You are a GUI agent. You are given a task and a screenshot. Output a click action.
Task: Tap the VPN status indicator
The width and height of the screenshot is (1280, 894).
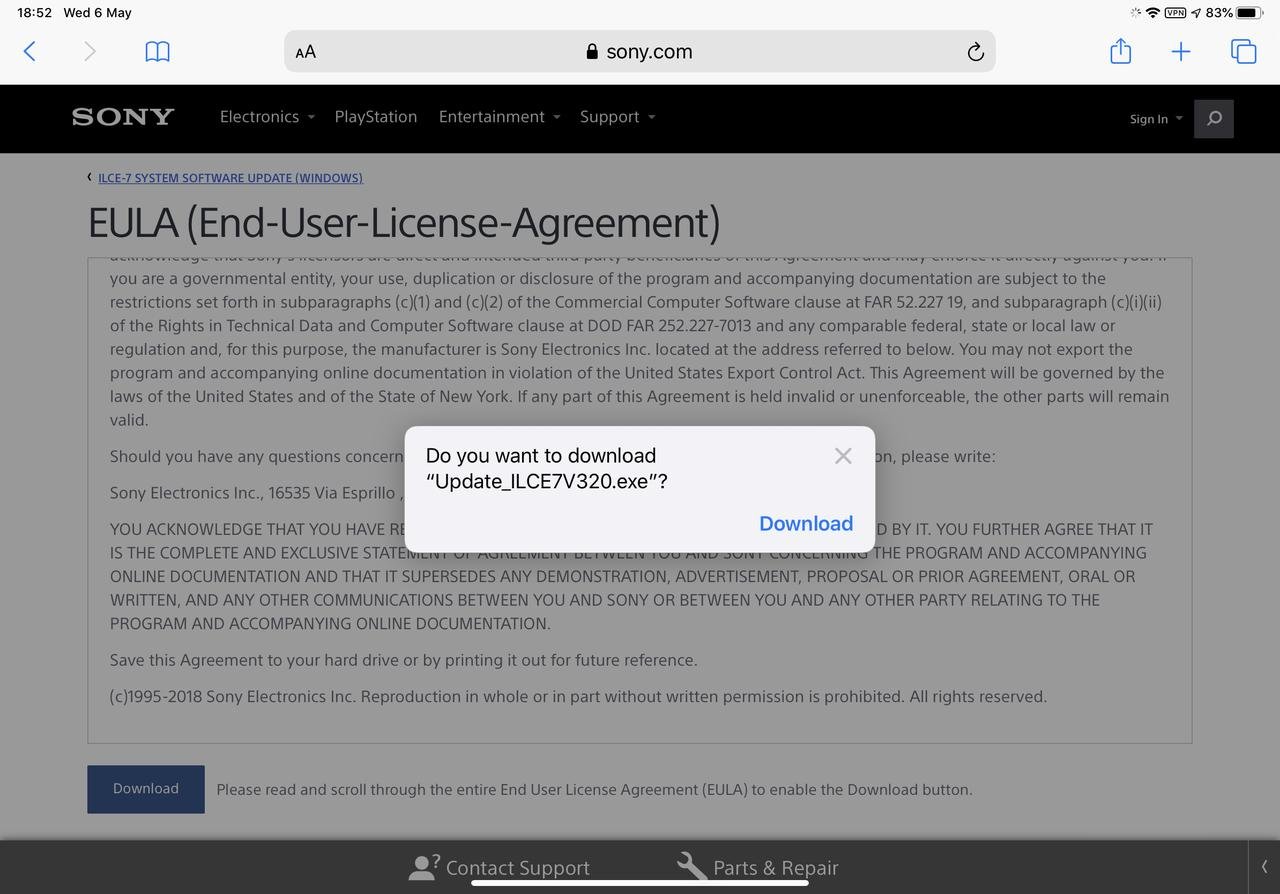(x=1176, y=13)
